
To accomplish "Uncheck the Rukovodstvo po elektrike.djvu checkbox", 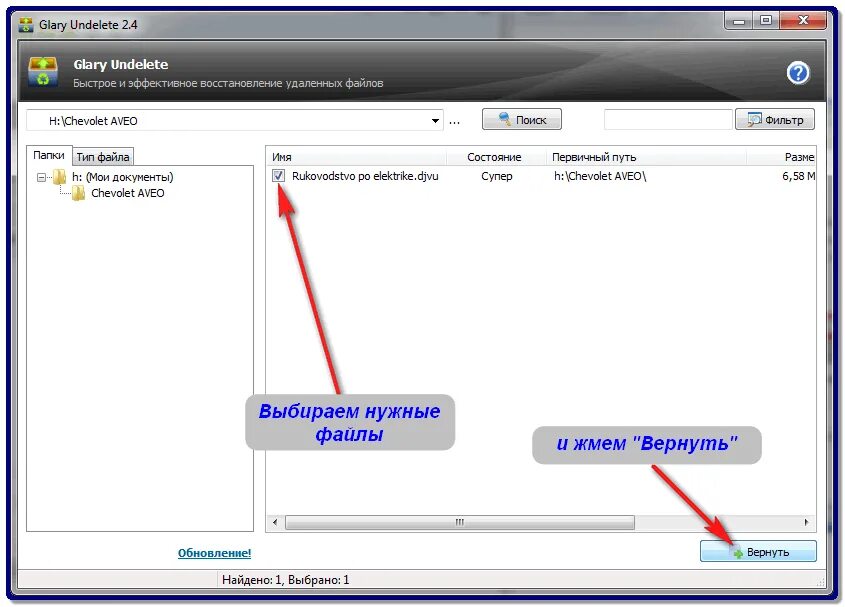I will (278, 176).
